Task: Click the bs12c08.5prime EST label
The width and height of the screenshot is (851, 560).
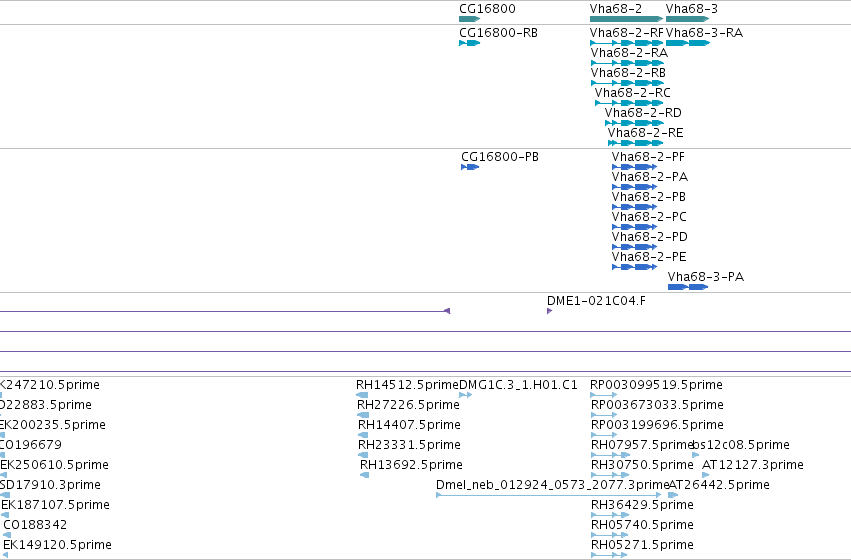Action: (741, 445)
